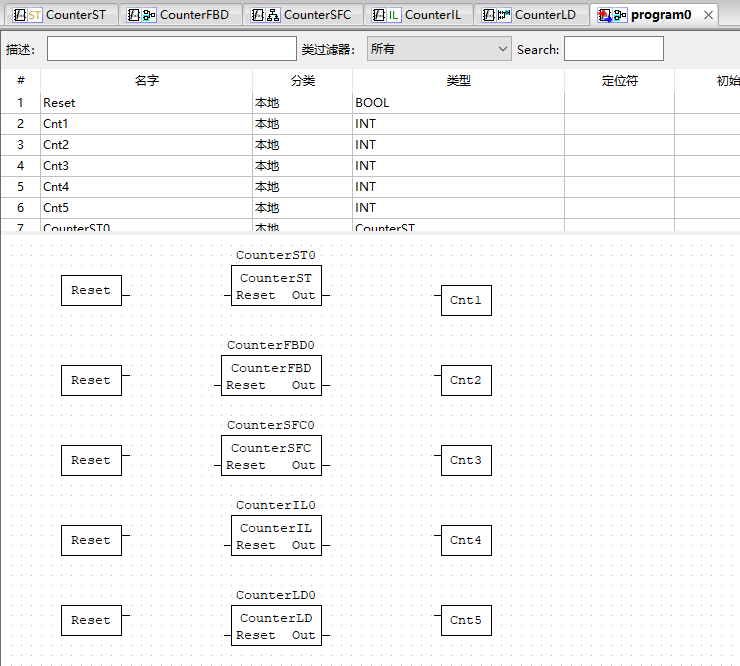This screenshot has width=740, height=666.
Task: Select the Cnt3 type INT cell
Action: coord(457,166)
